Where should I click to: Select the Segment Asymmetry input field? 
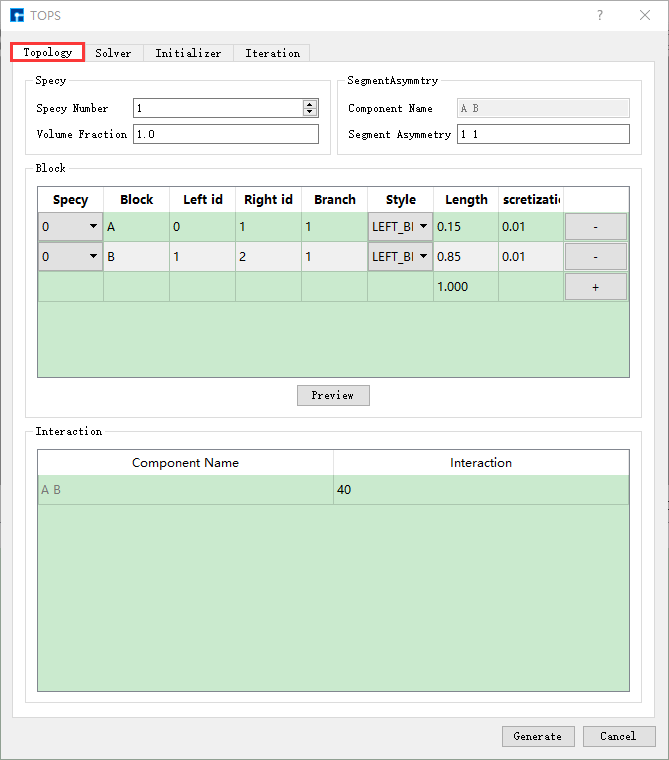coord(543,134)
